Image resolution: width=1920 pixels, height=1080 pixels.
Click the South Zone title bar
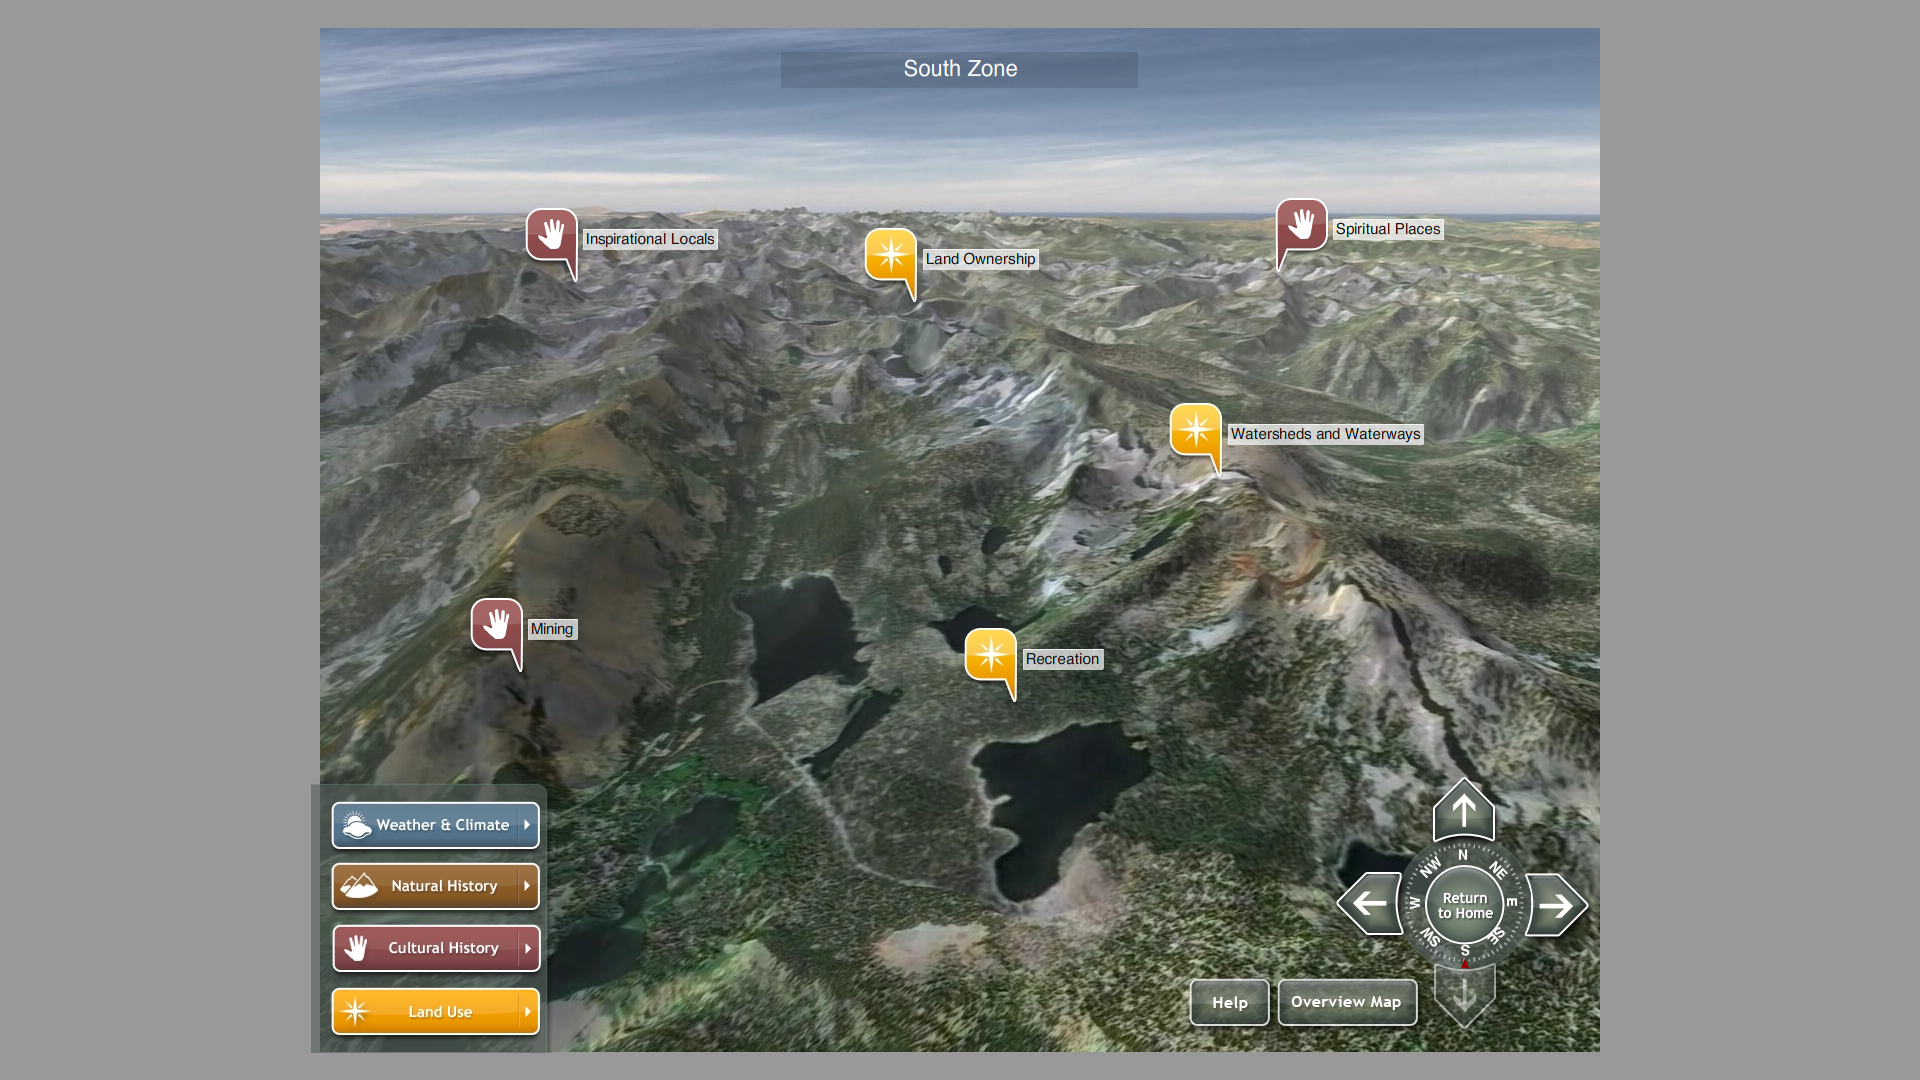click(x=959, y=69)
